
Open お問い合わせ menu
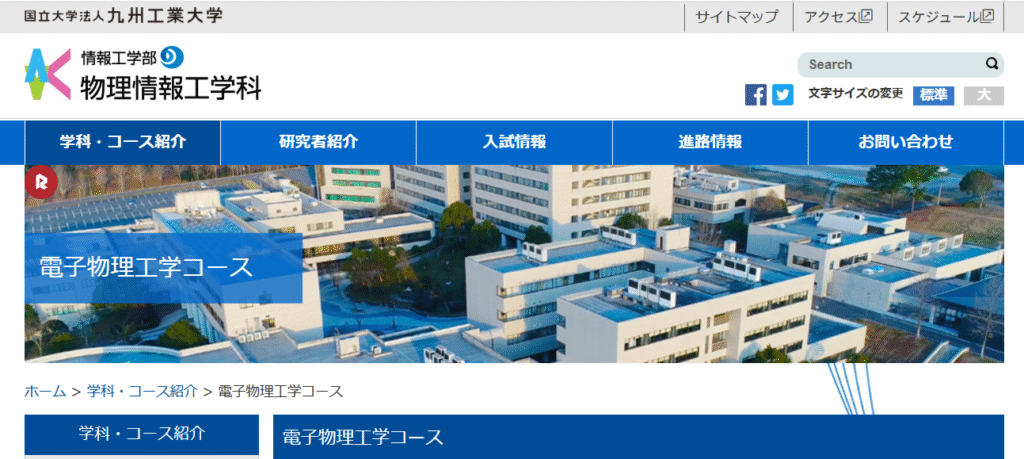(906, 142)
